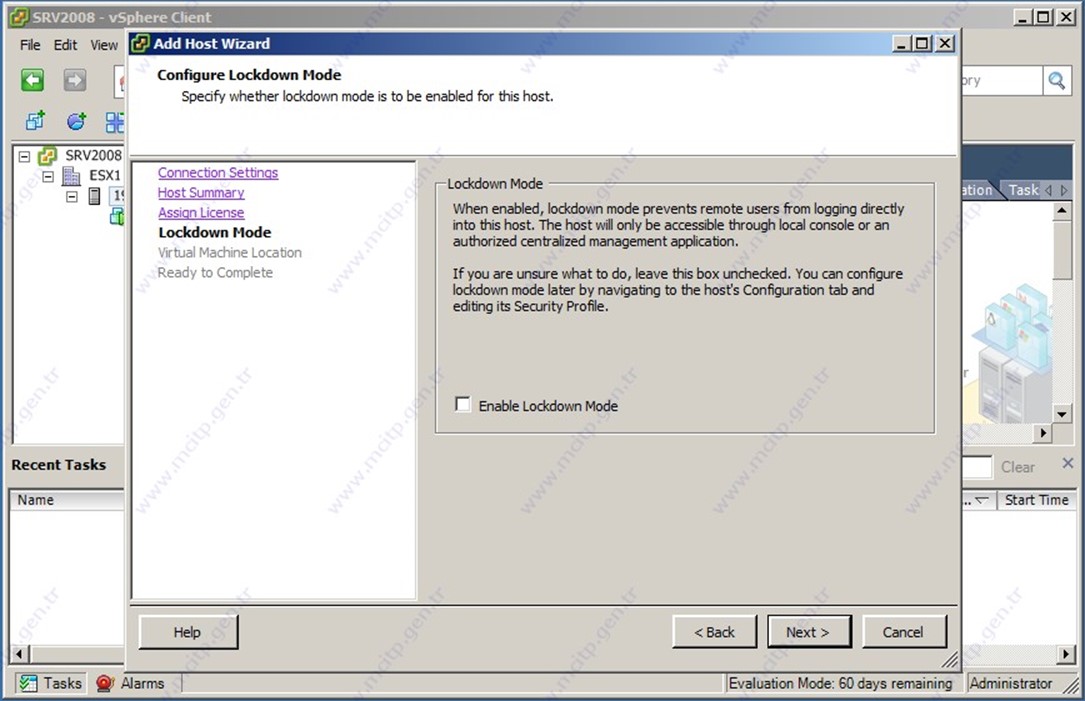Switch to the Task tab

1023,190
